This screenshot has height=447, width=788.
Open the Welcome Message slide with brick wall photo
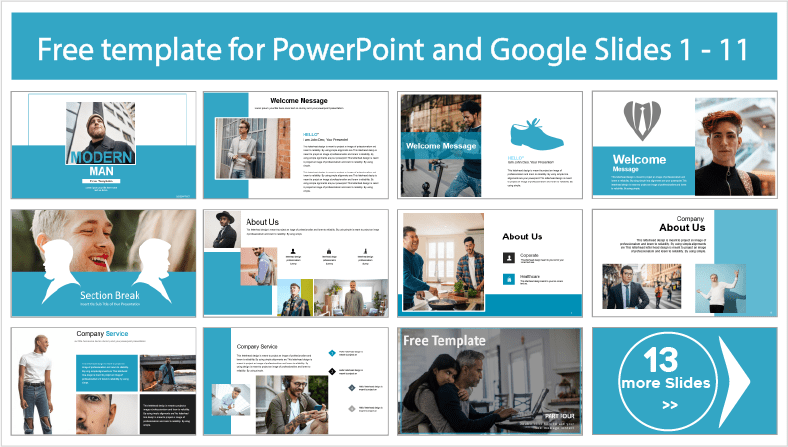296,145
